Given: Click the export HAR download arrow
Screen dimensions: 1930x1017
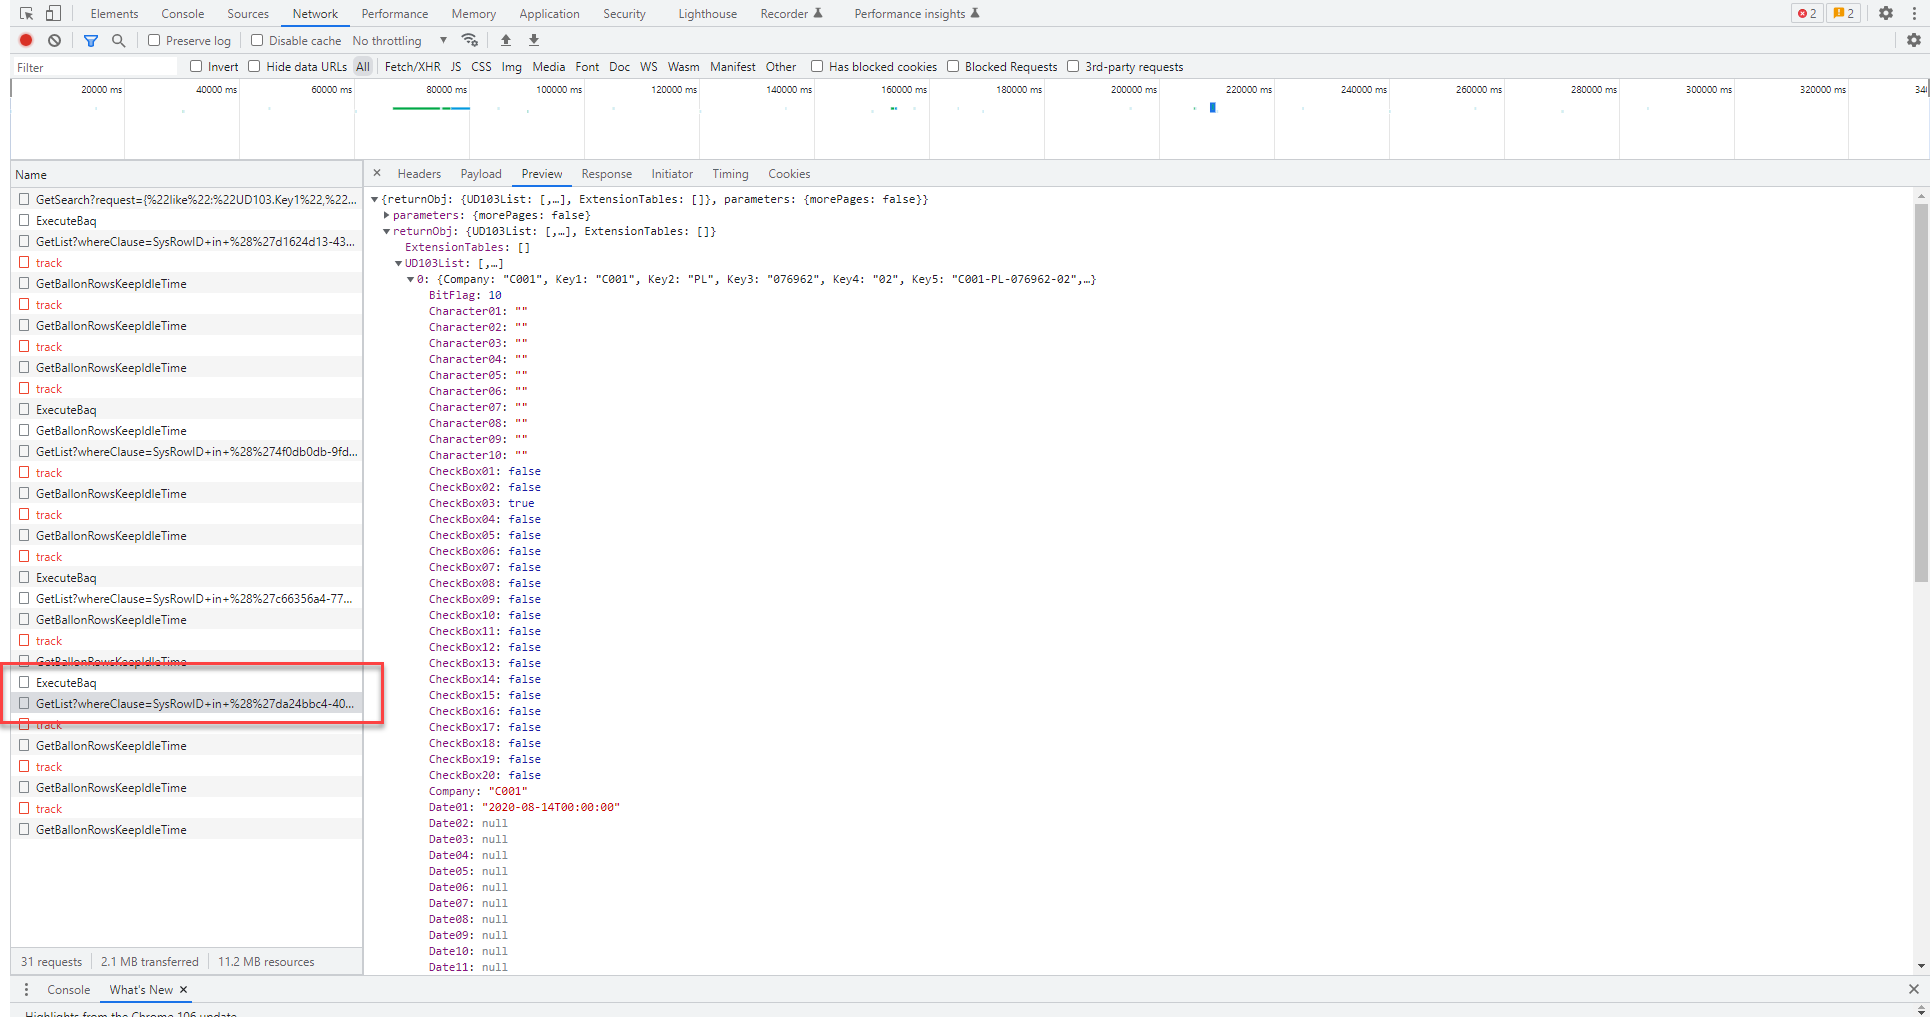Looking at the screenshot, I should (x=534, y=40).
